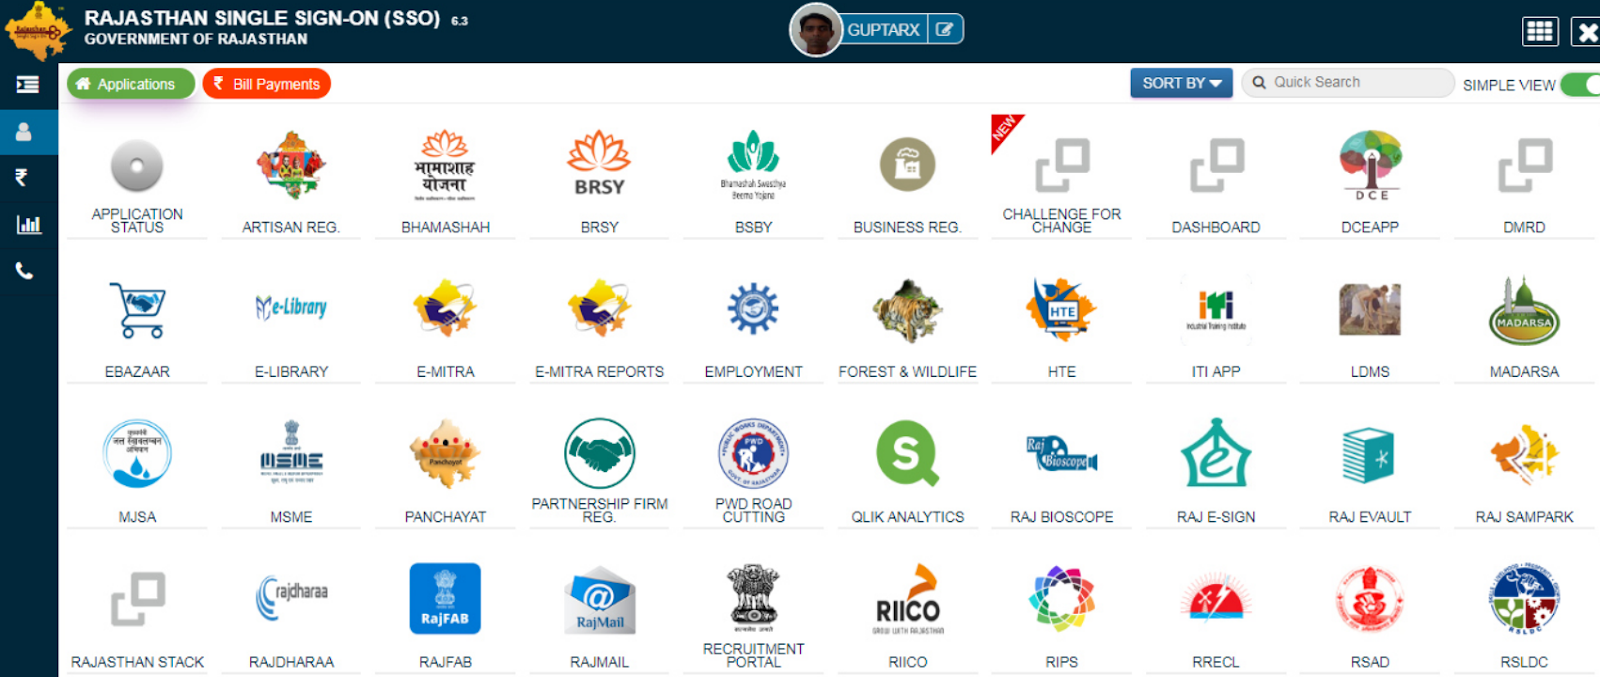Launch the E-Mitra app
Viewport: 1600px width, 677px height.
coord(445,309)
